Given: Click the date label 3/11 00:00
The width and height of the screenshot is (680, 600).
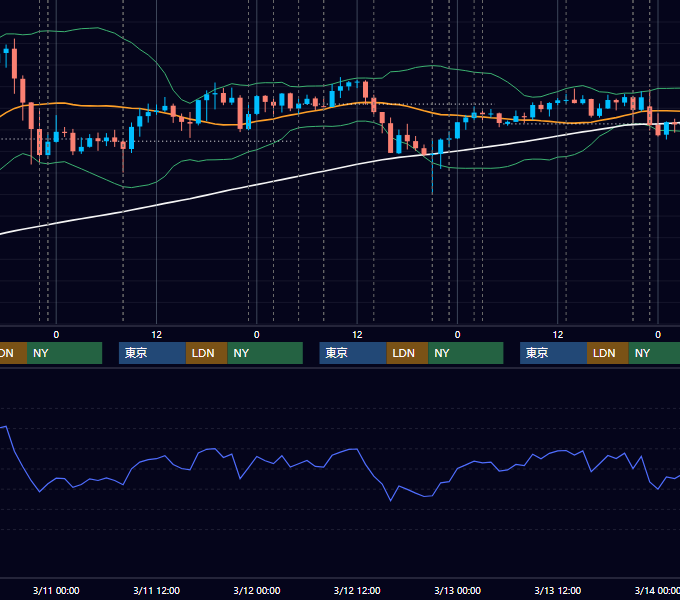Looking at the screenshot, I should pyautogui.click(x=56, y=590).
